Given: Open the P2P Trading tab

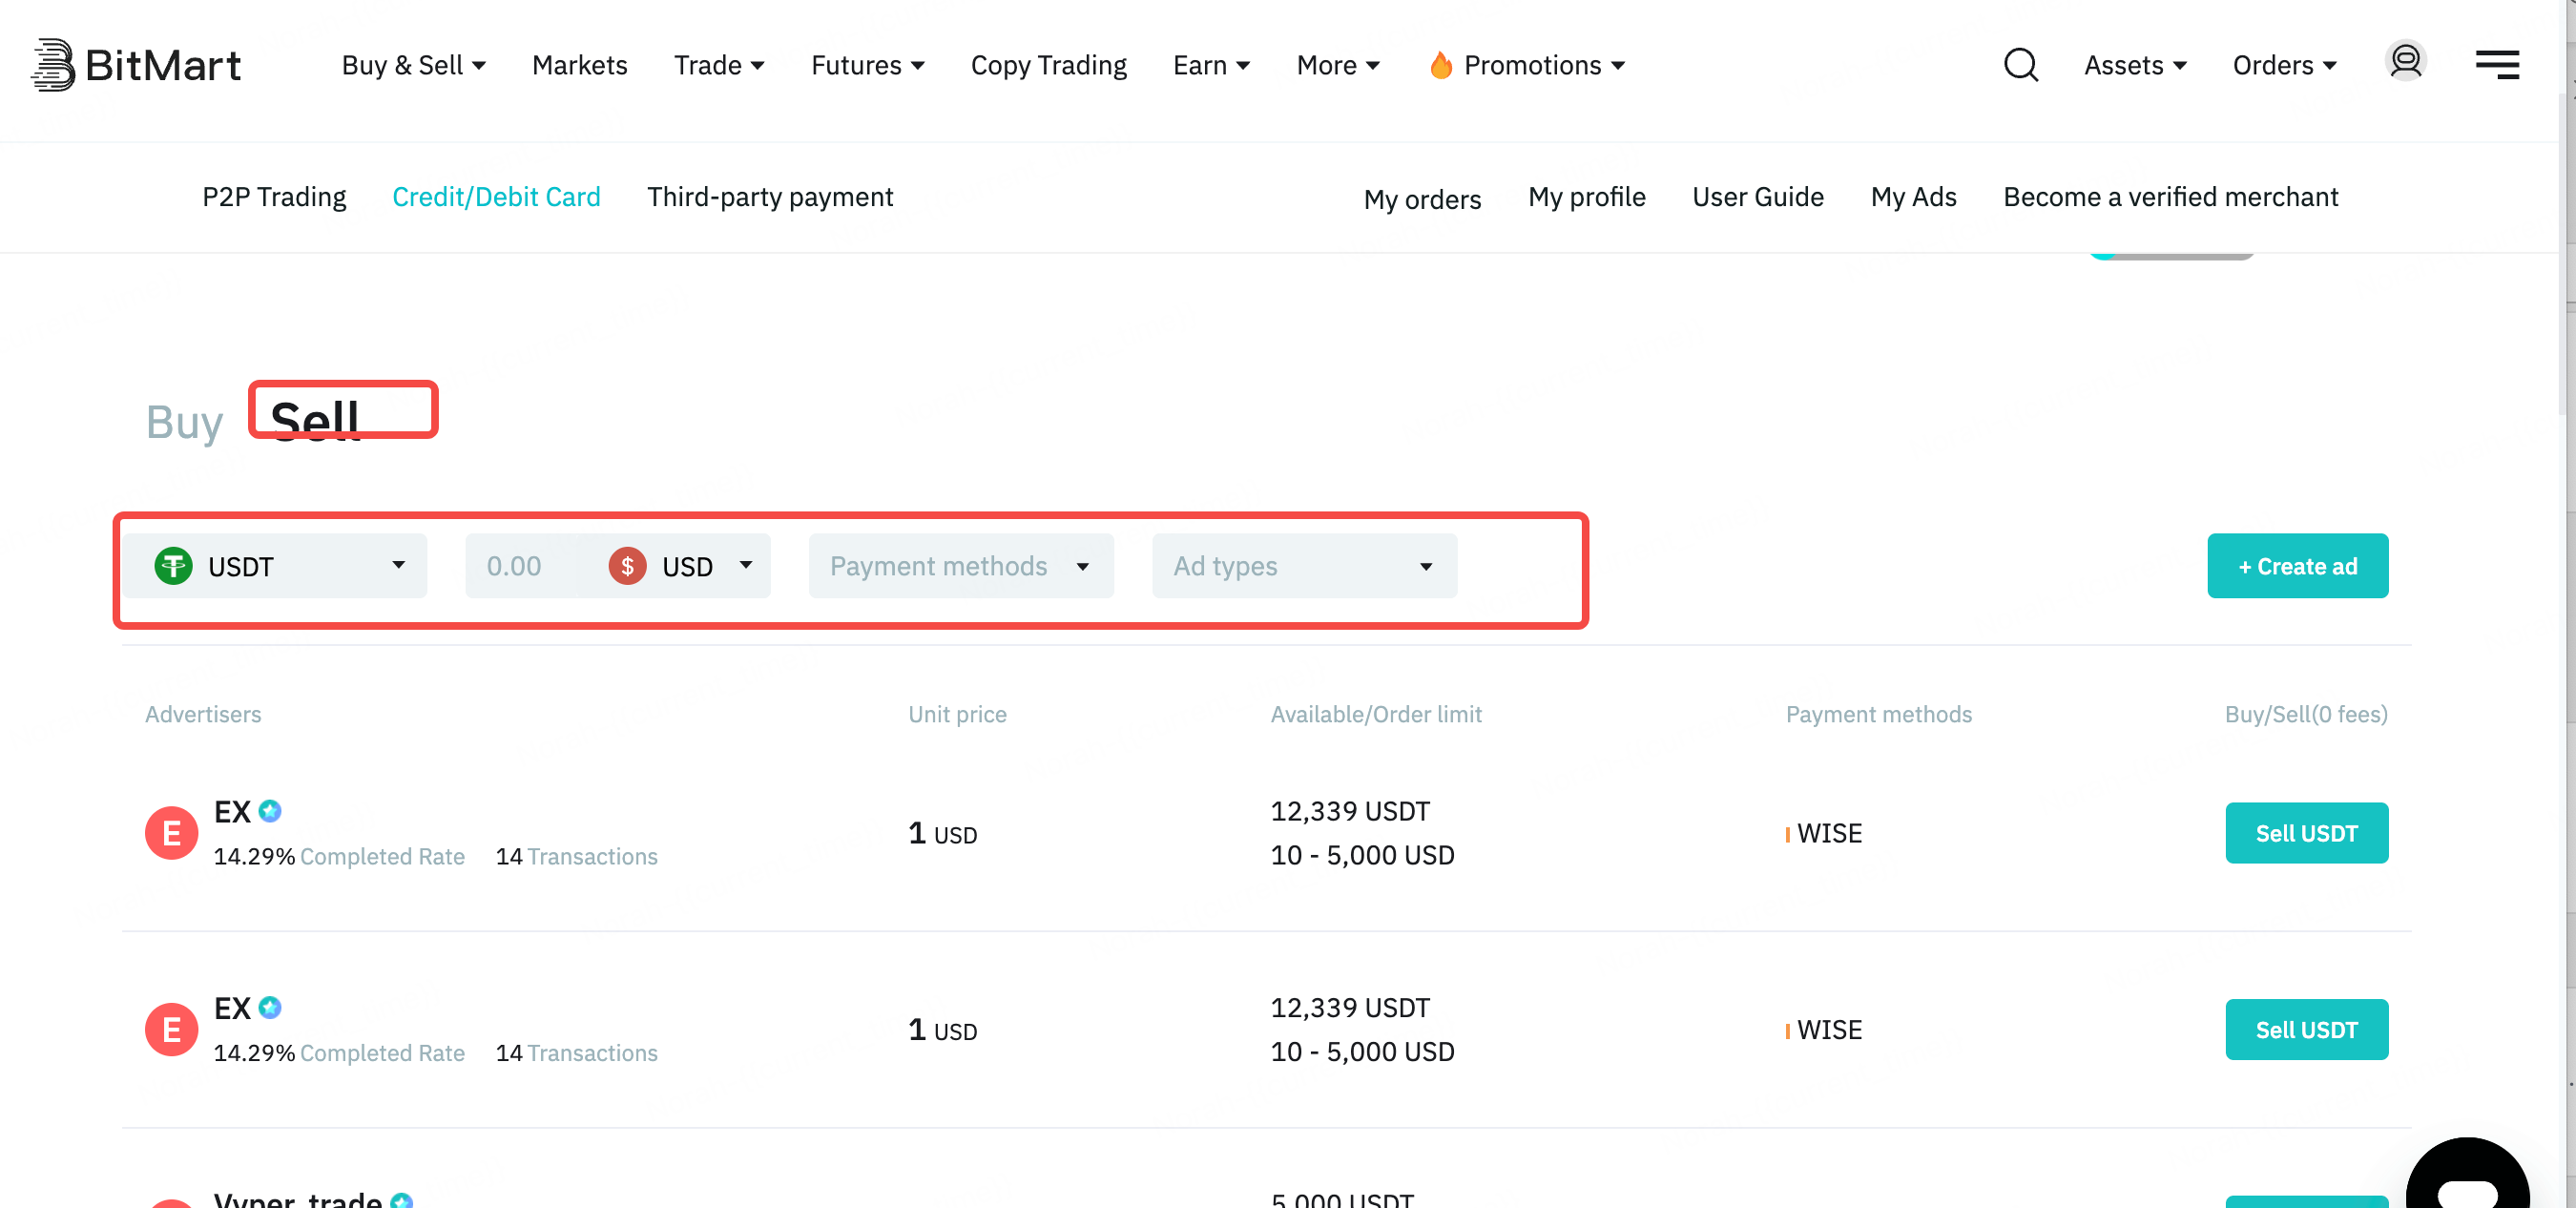Looking at the screenshot, I should (274, 197).
